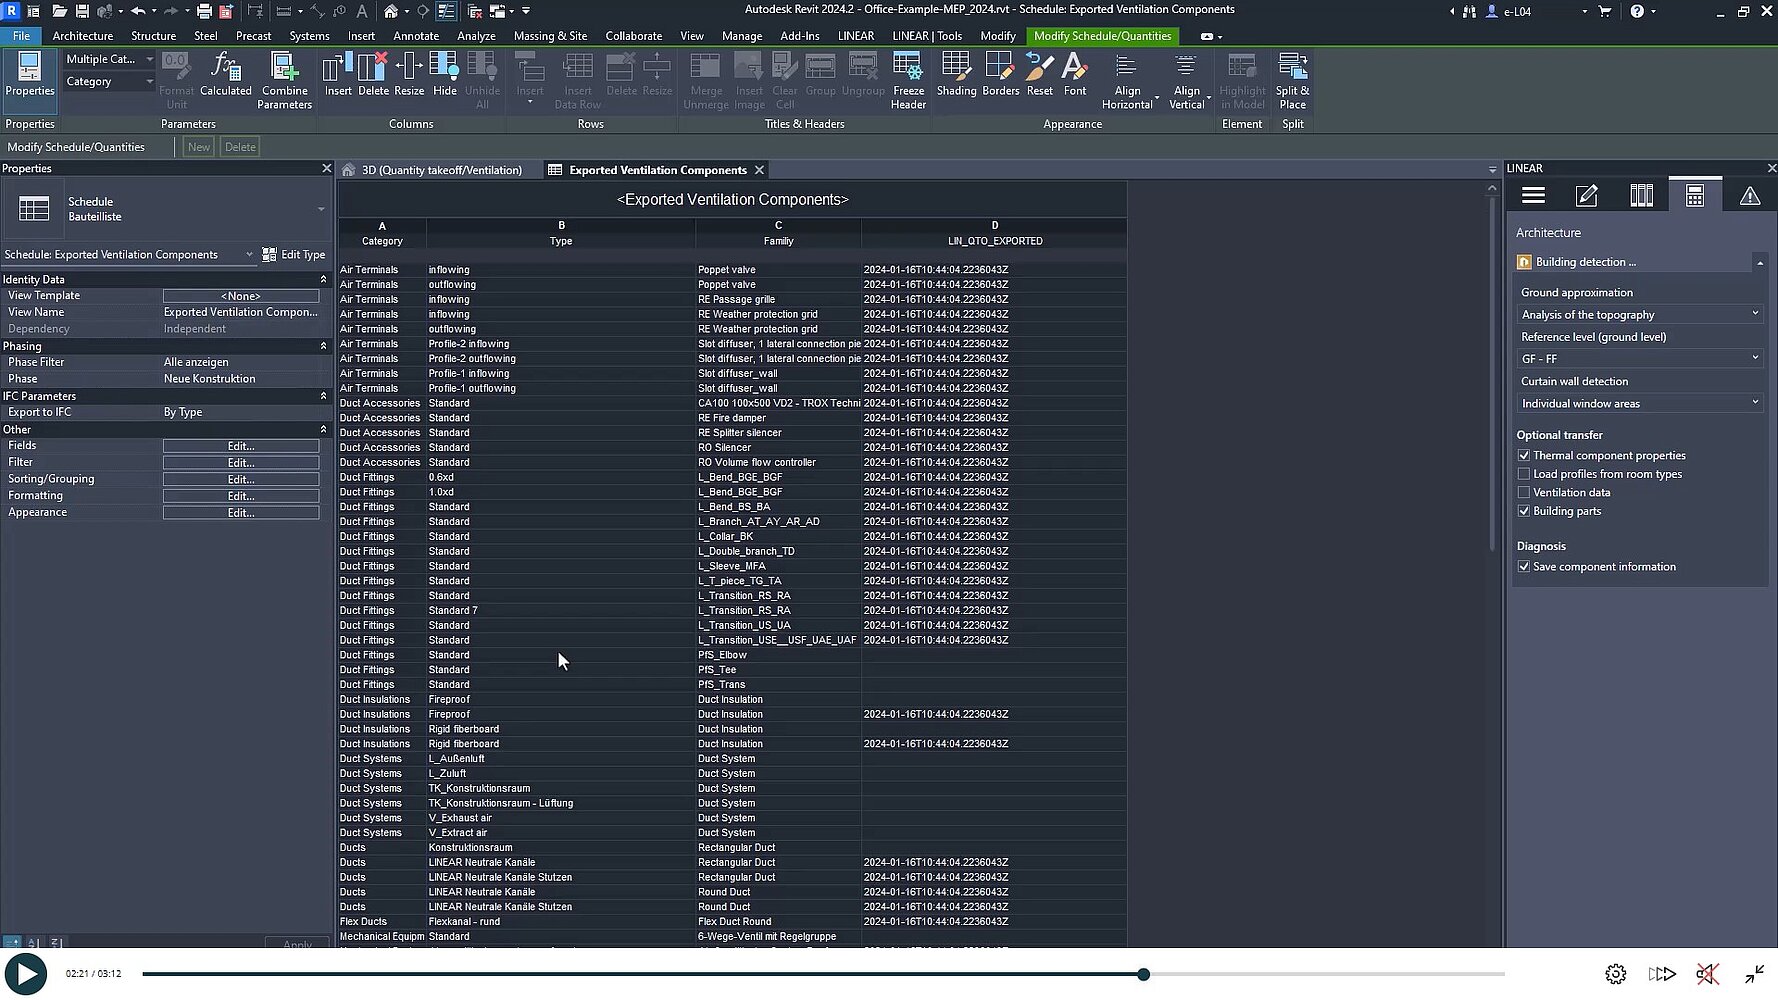The height and width of the screenshot is (1000, 1778).
Task: Enable the Ventilation data checkbox
Action: coord(1524,493)
